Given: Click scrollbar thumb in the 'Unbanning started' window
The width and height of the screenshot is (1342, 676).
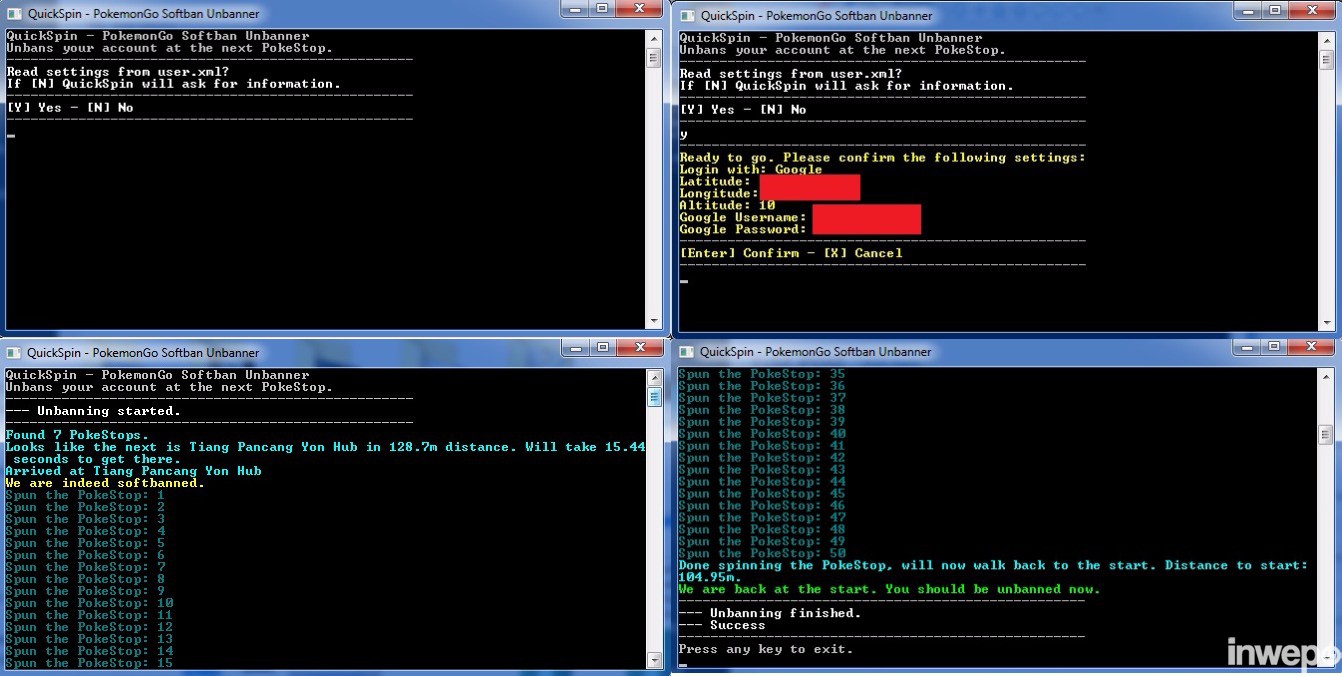Looking at the screenshot, I should [x=655, y=398].
